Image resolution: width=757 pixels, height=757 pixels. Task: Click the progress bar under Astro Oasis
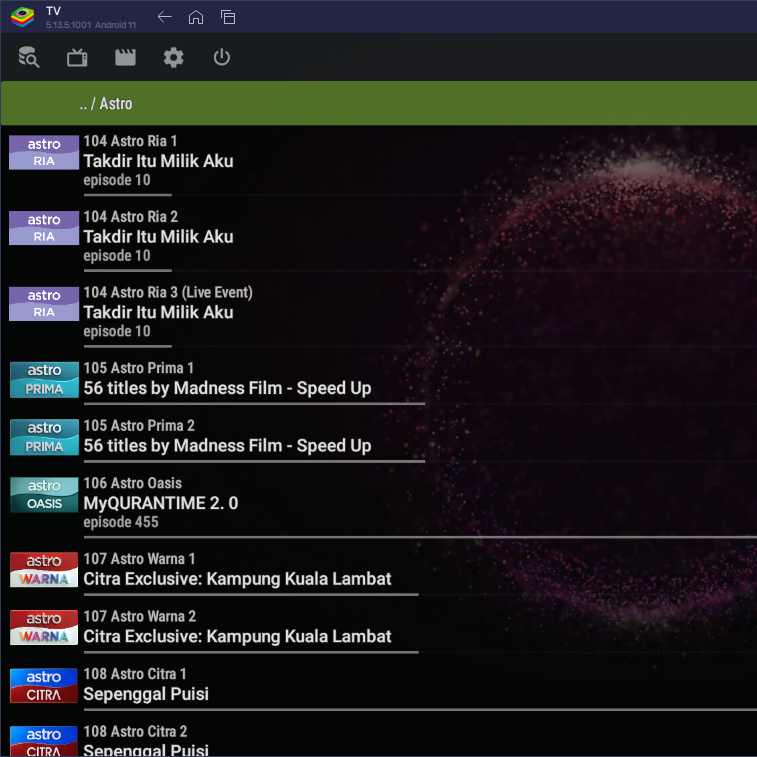420,537
